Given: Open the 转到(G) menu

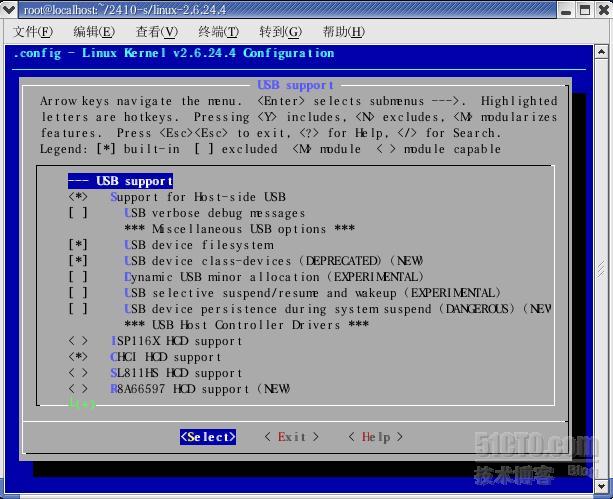Looking at the screenshot, I should pyautogui.click(x=281, y=31).
